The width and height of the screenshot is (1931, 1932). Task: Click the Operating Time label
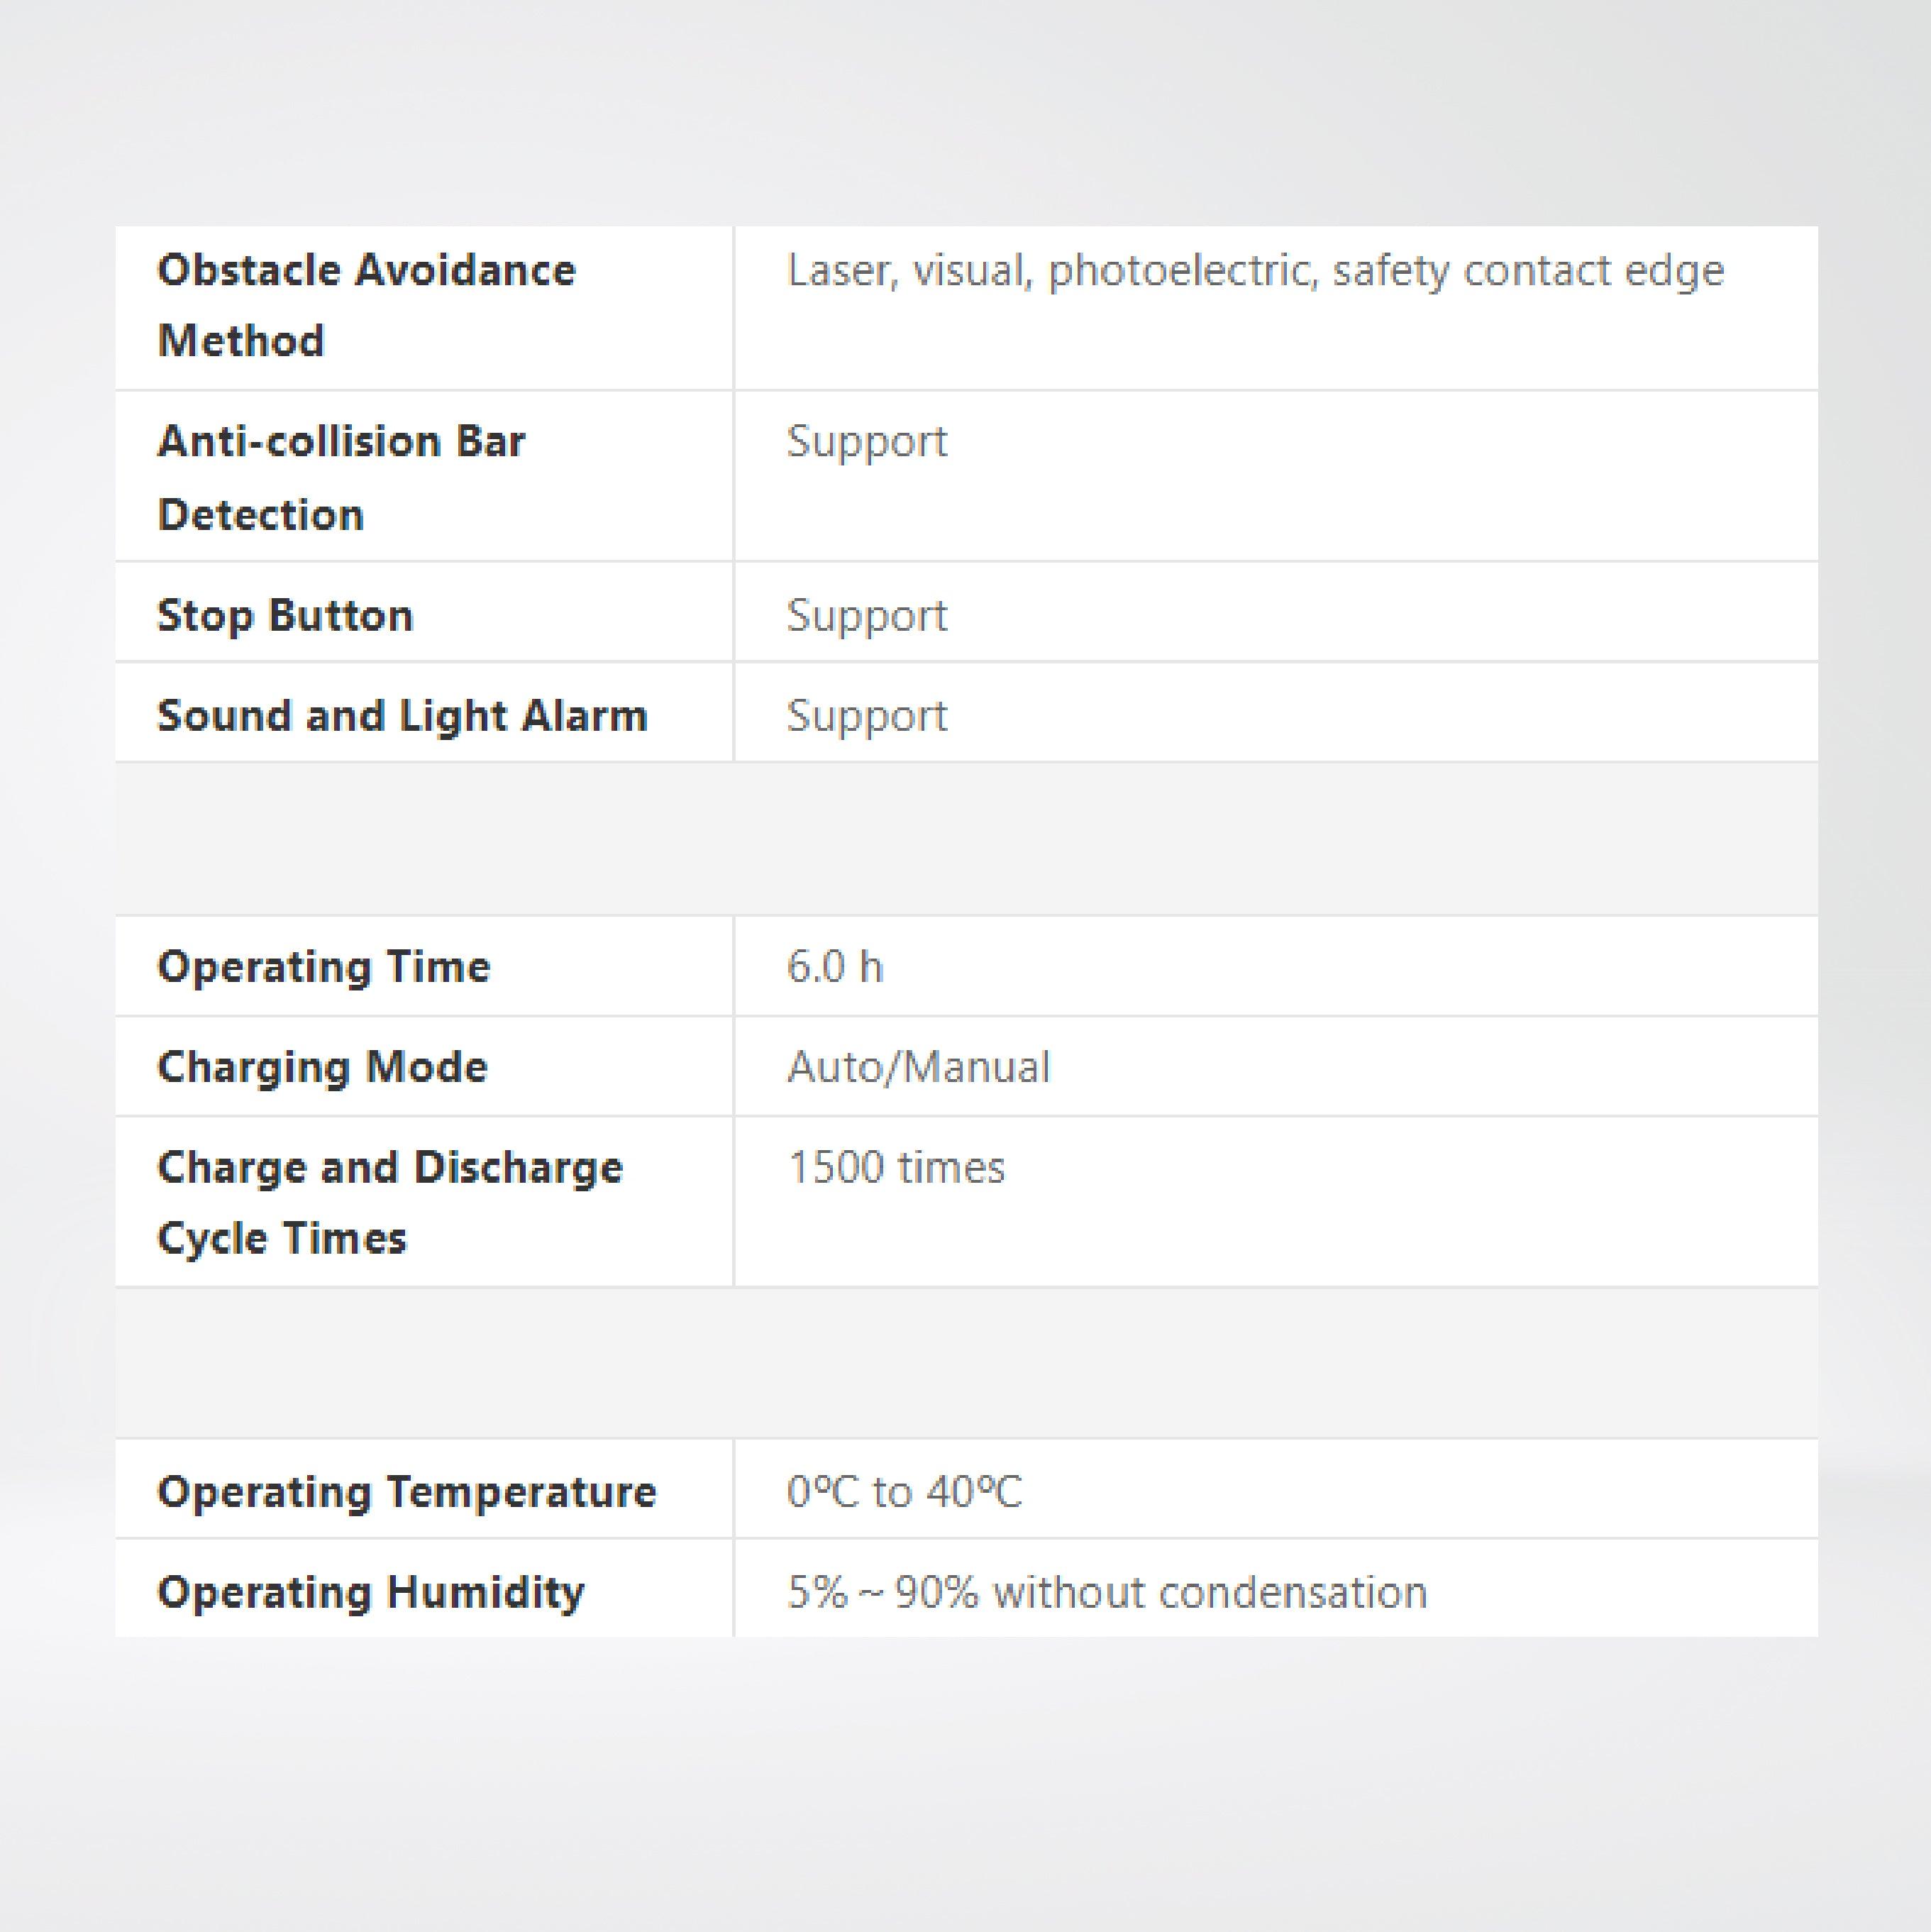[324, 967]
